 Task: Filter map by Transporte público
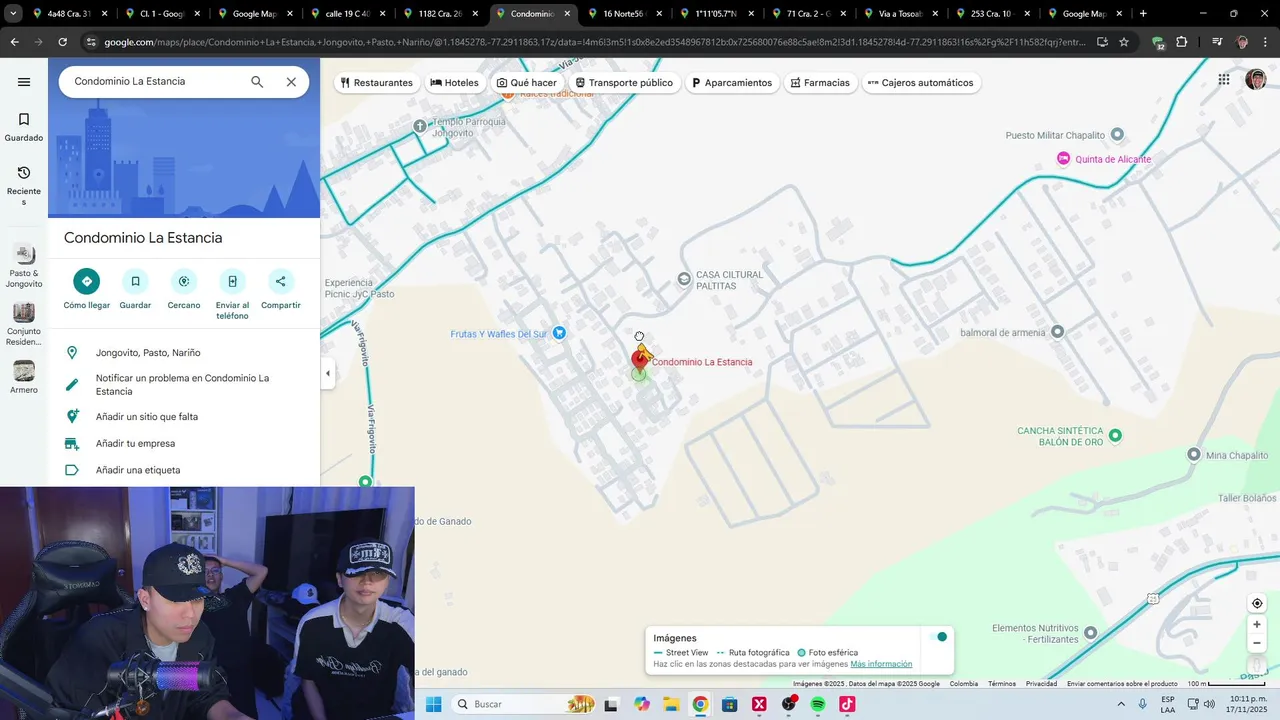pyautogui.click(x=624, y=83)
